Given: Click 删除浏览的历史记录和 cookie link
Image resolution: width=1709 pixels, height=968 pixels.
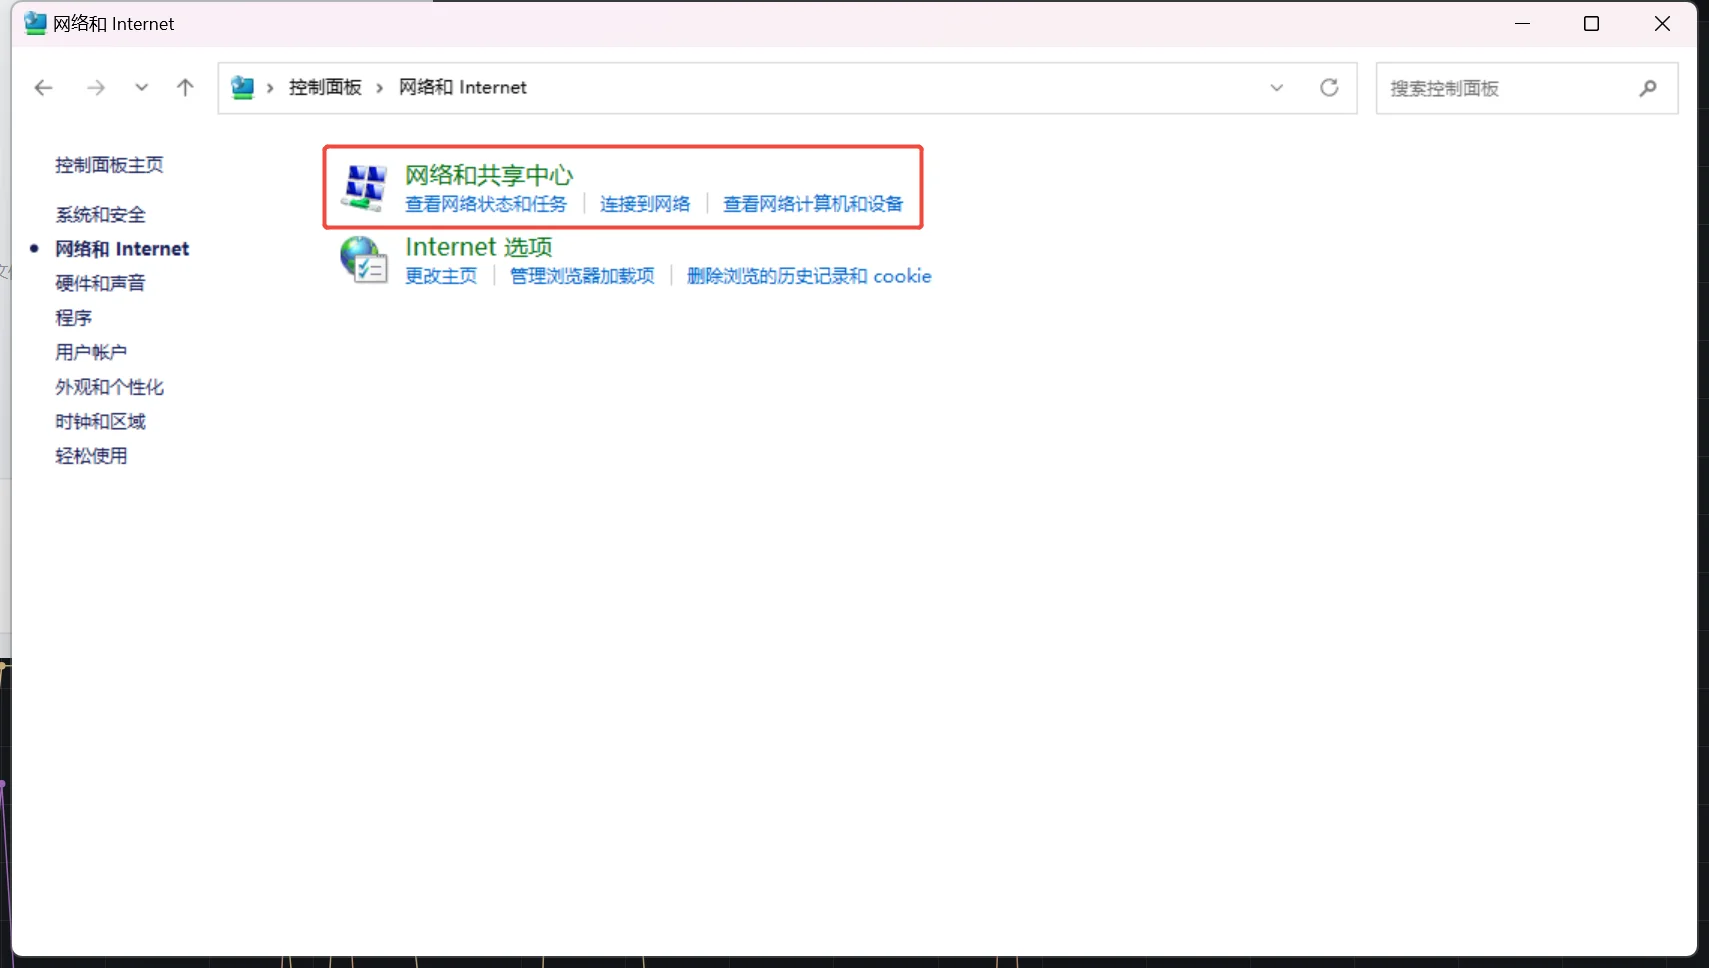Looking at the screenshot, I should 809,276.
